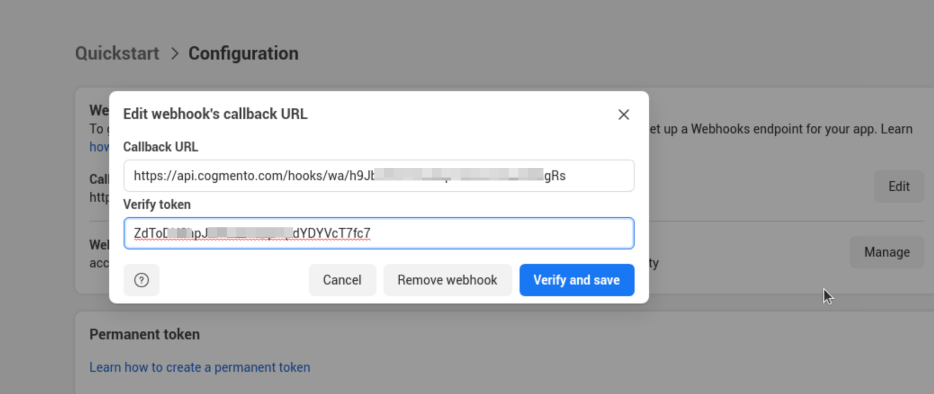Click the Verify token field label
The width and height of the screenshot is (934, 394).
point(157,204)
